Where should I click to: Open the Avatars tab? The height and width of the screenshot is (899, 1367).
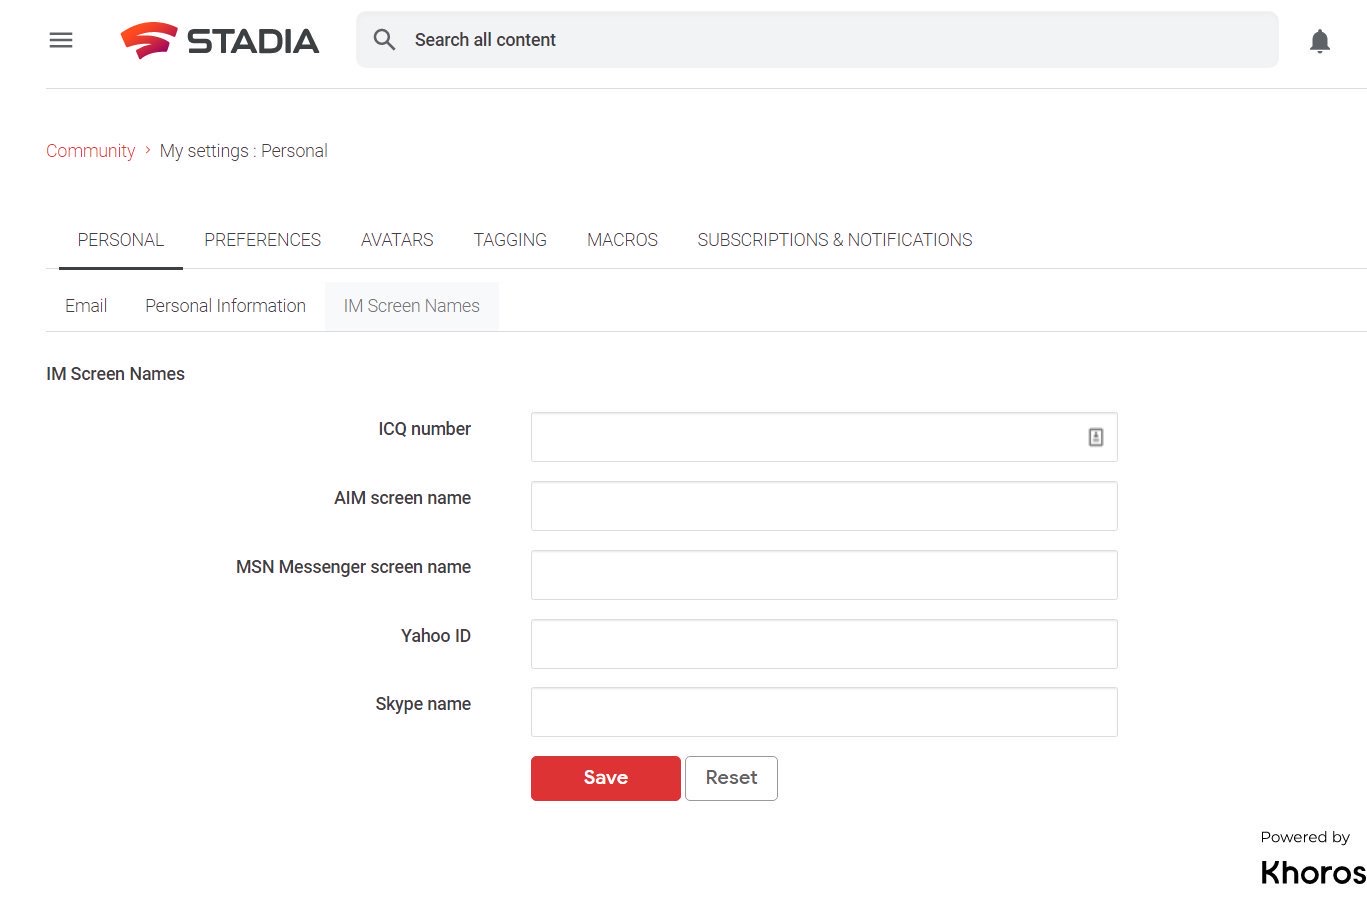(397, 240)
